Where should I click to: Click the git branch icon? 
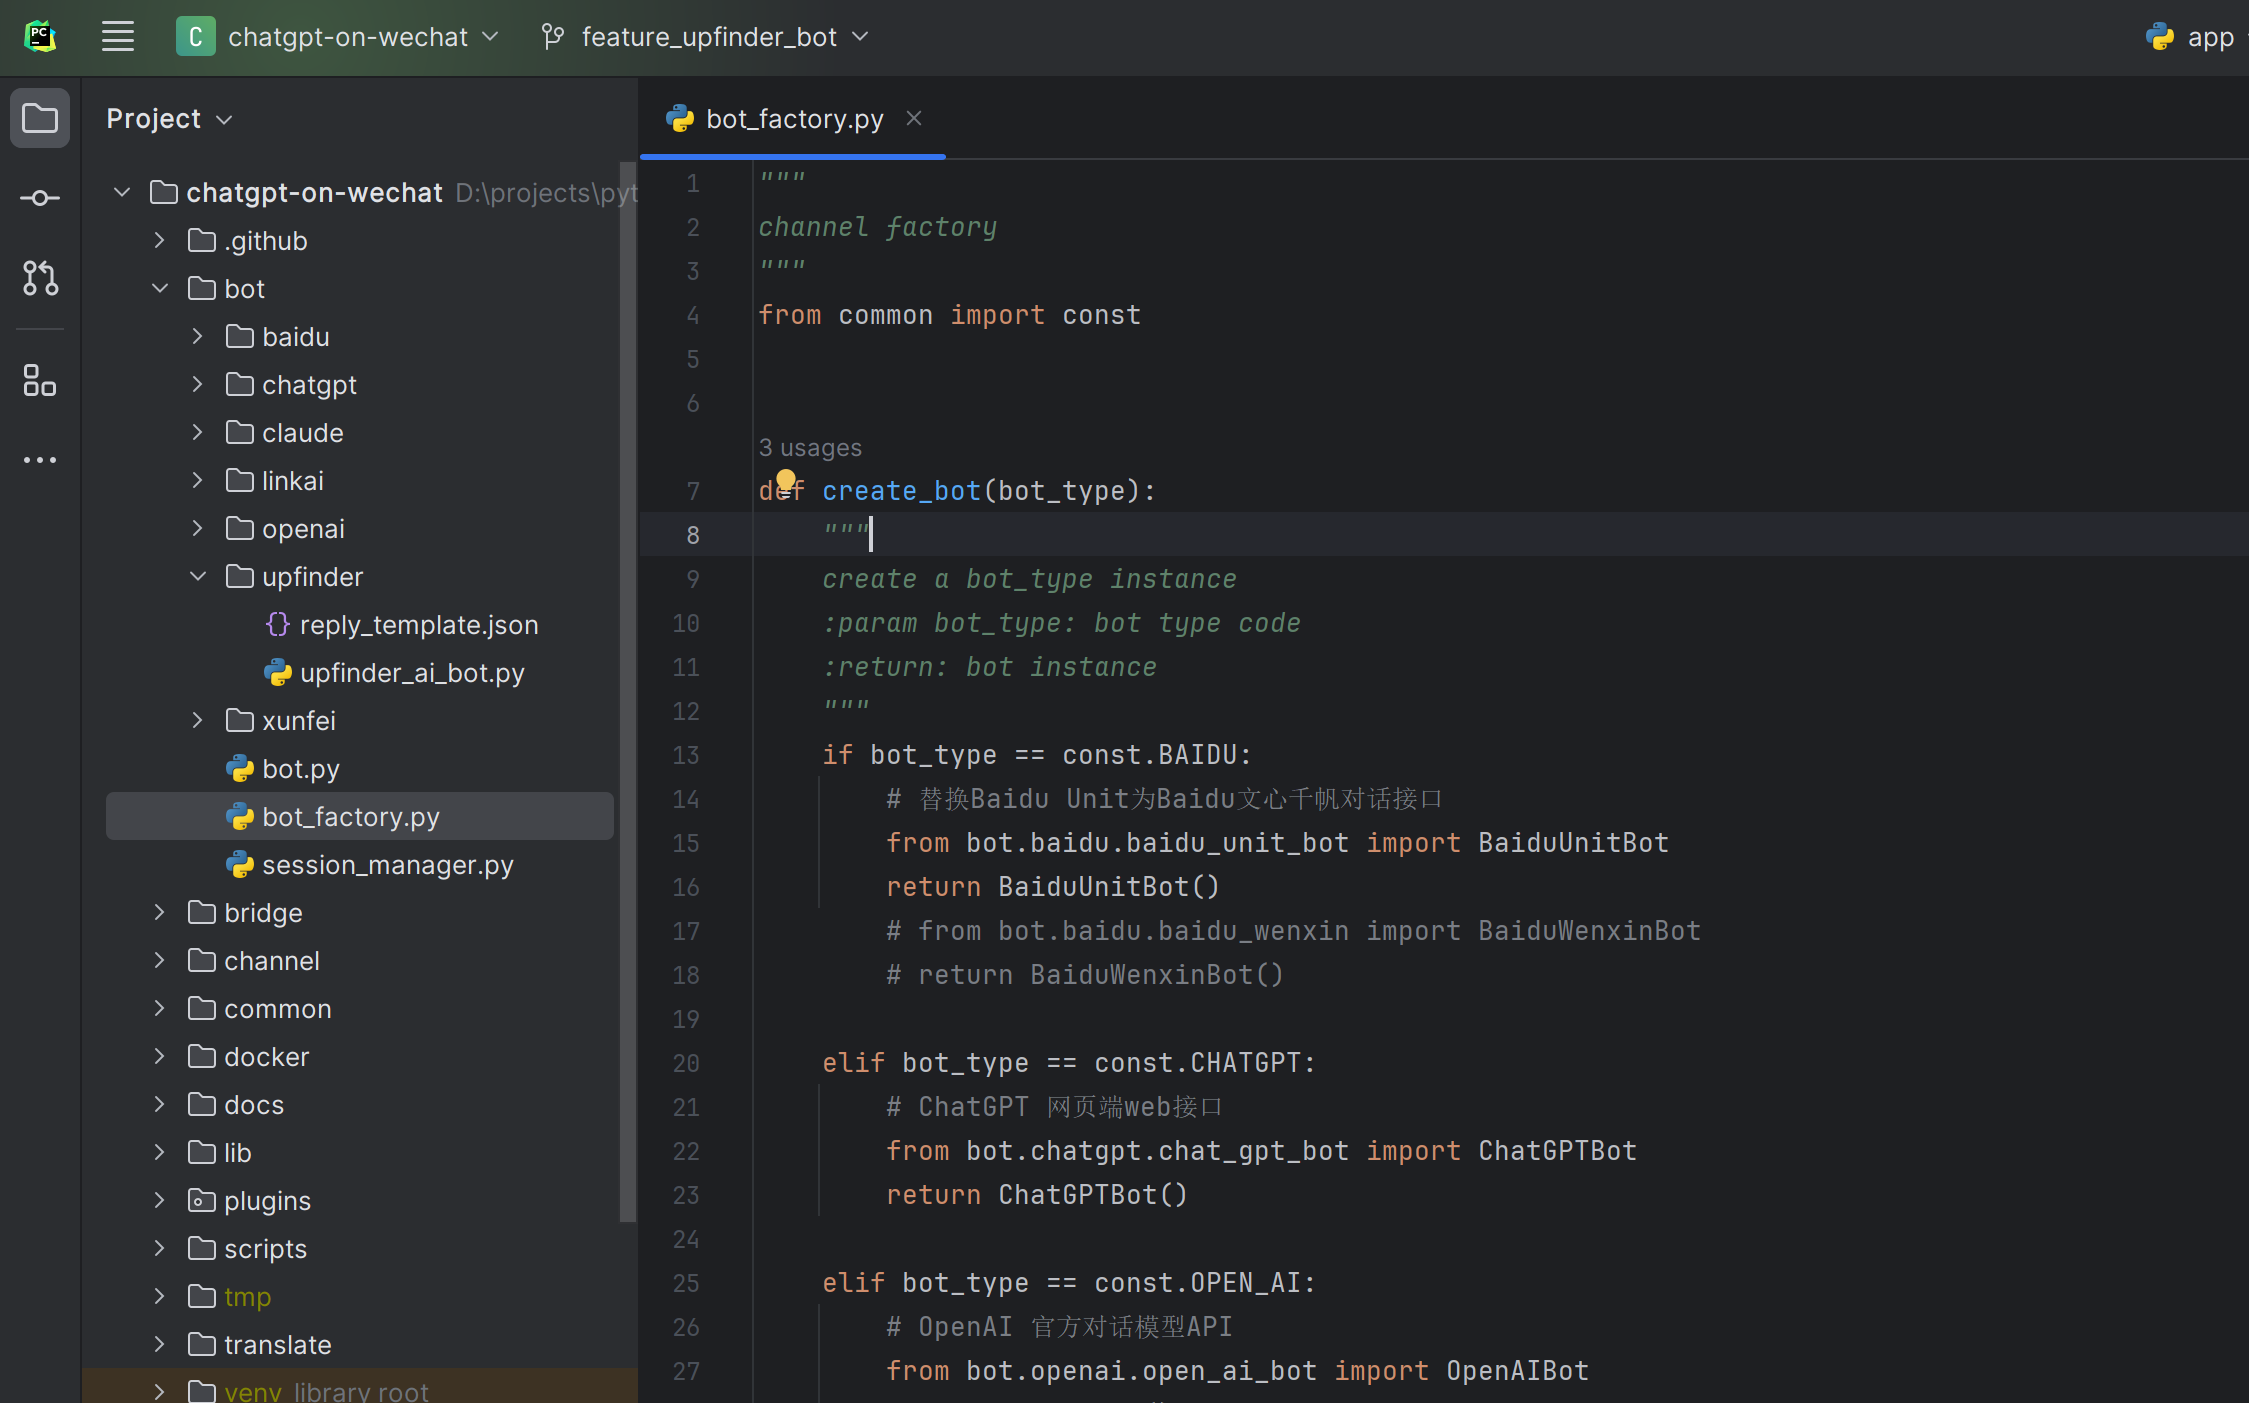pos(552,37)
